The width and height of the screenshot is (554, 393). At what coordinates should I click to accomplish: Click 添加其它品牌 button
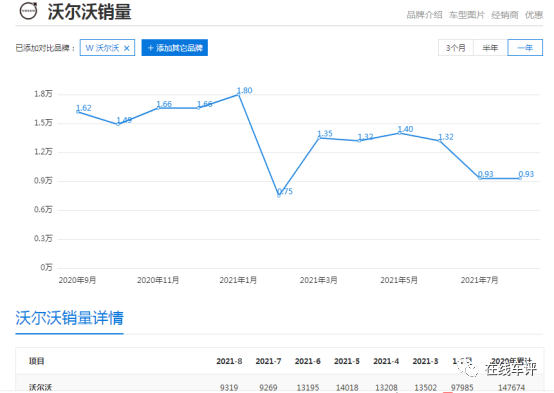tap(175, 48)
